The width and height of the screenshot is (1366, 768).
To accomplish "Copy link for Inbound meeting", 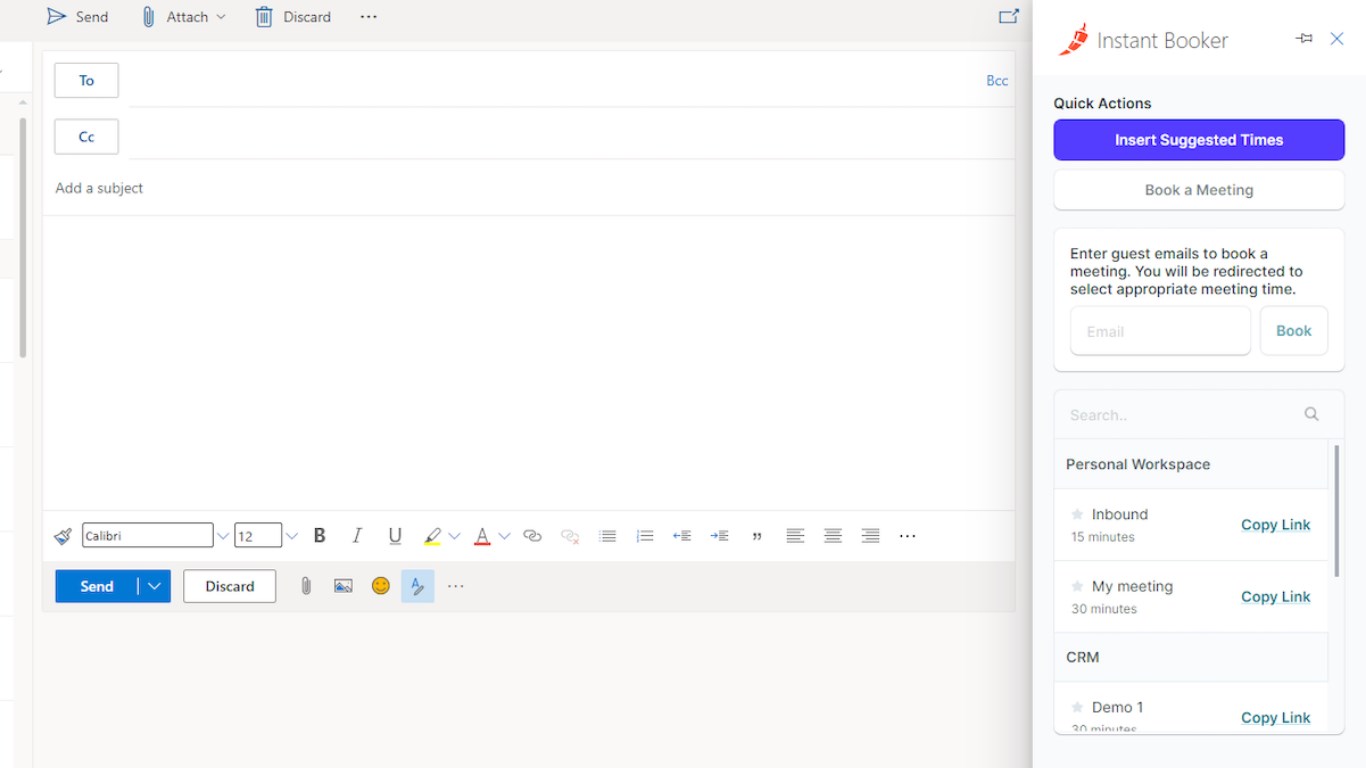I will pos(1275,525).
